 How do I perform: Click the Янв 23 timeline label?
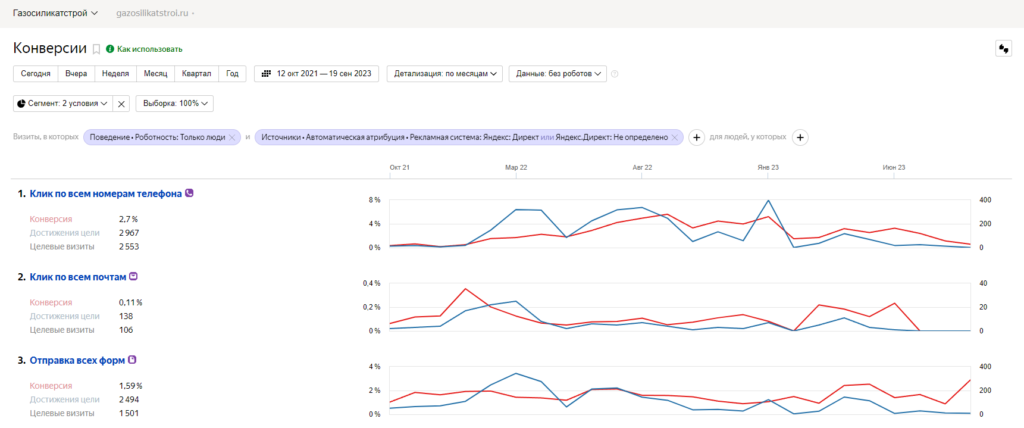point(768,168)
